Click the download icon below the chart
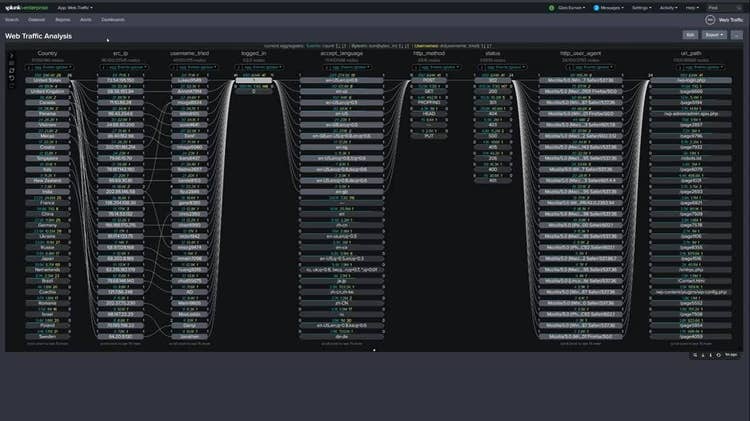Viewport: 750px width, 421px height. click(703, 354)
